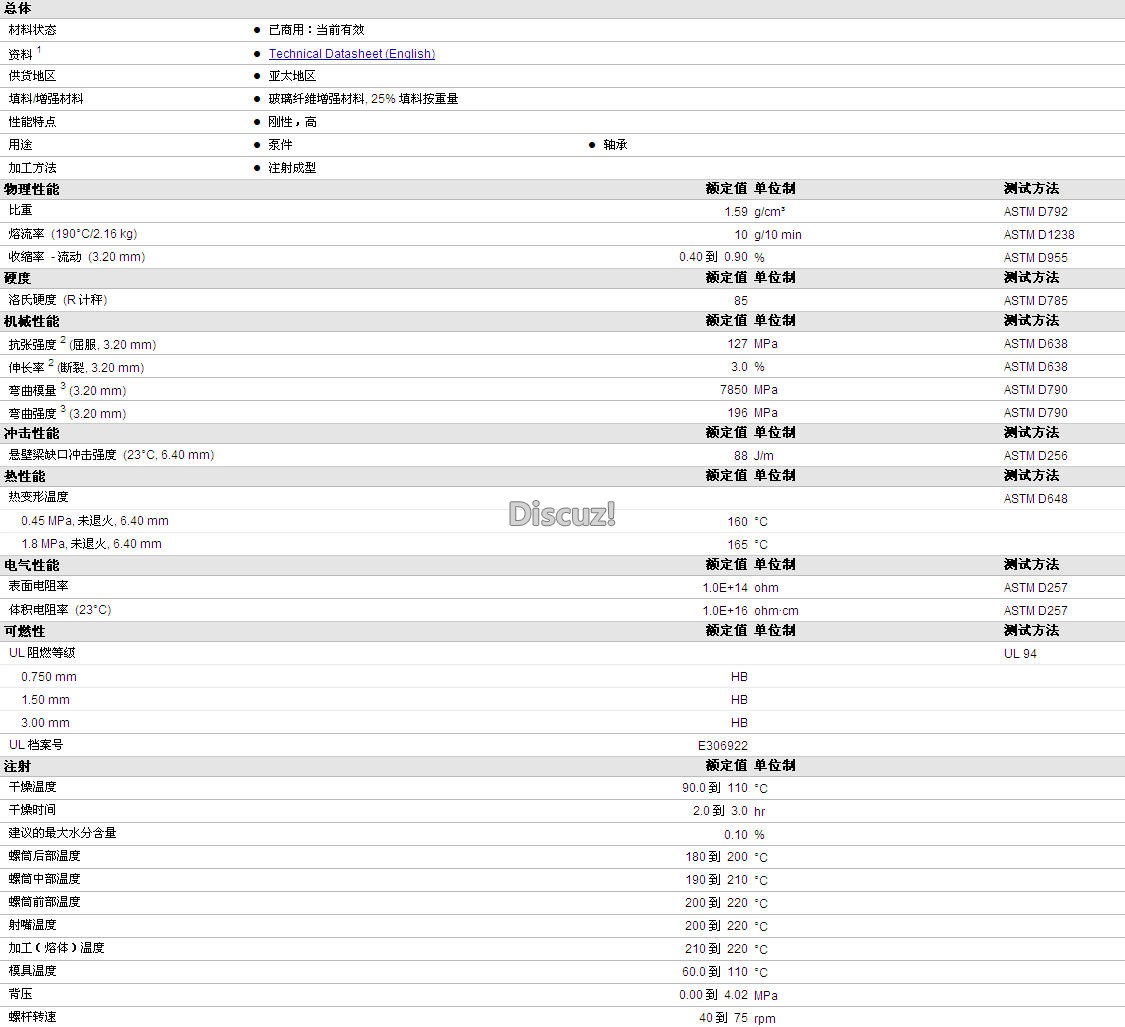The image size is (1125, 1027).
Task: Click the 体积电阻率 (23°C) label
Action: pos(60,610)
